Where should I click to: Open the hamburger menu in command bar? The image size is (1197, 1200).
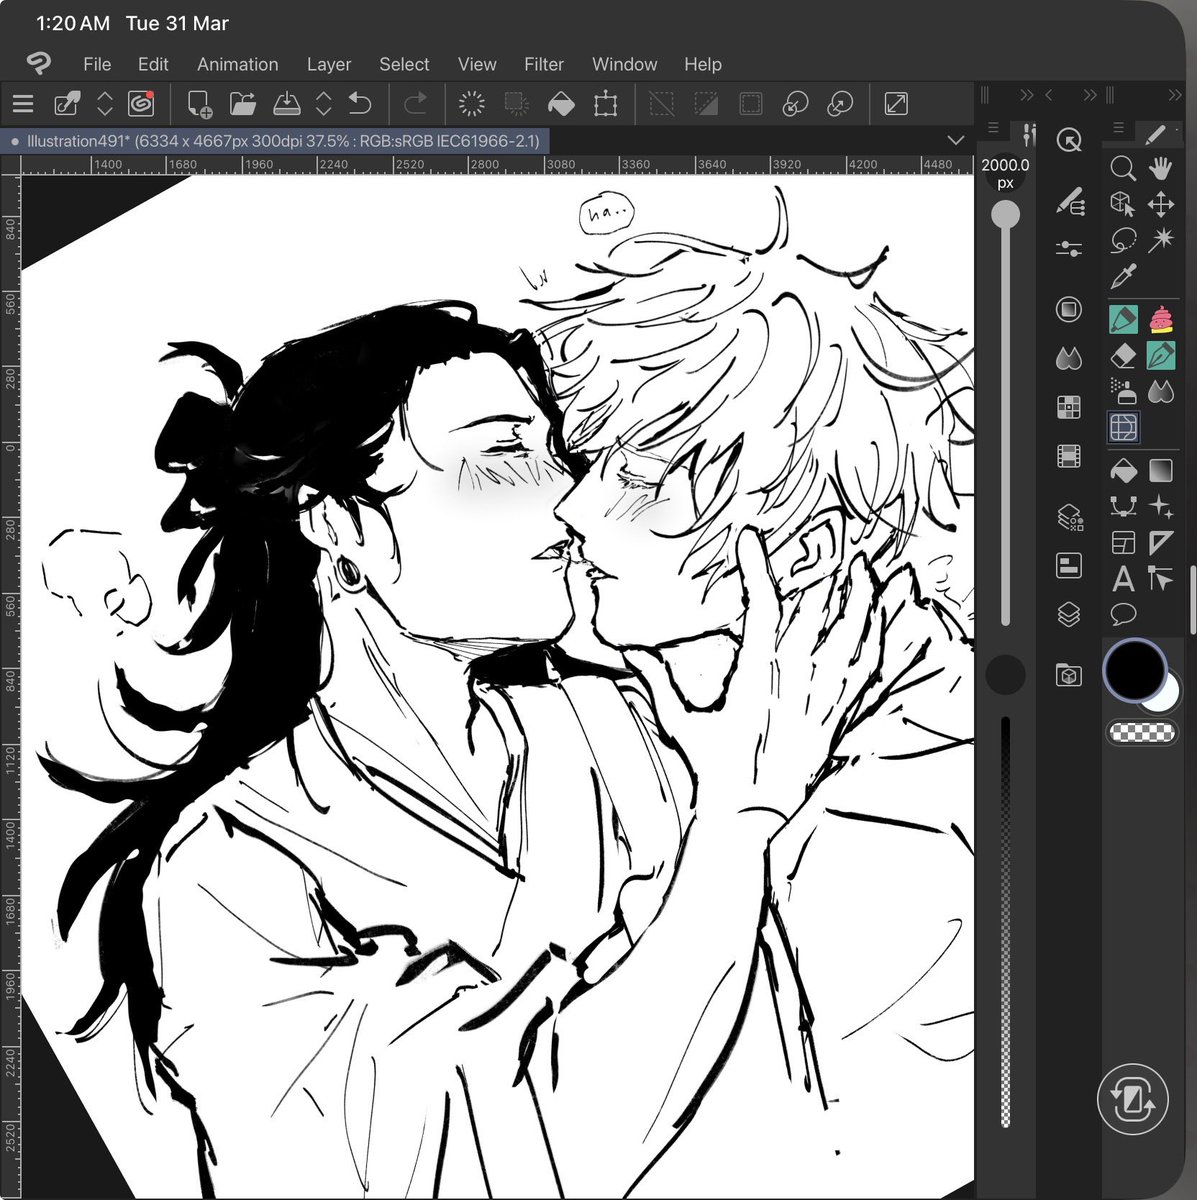click(x=23, y=104)
